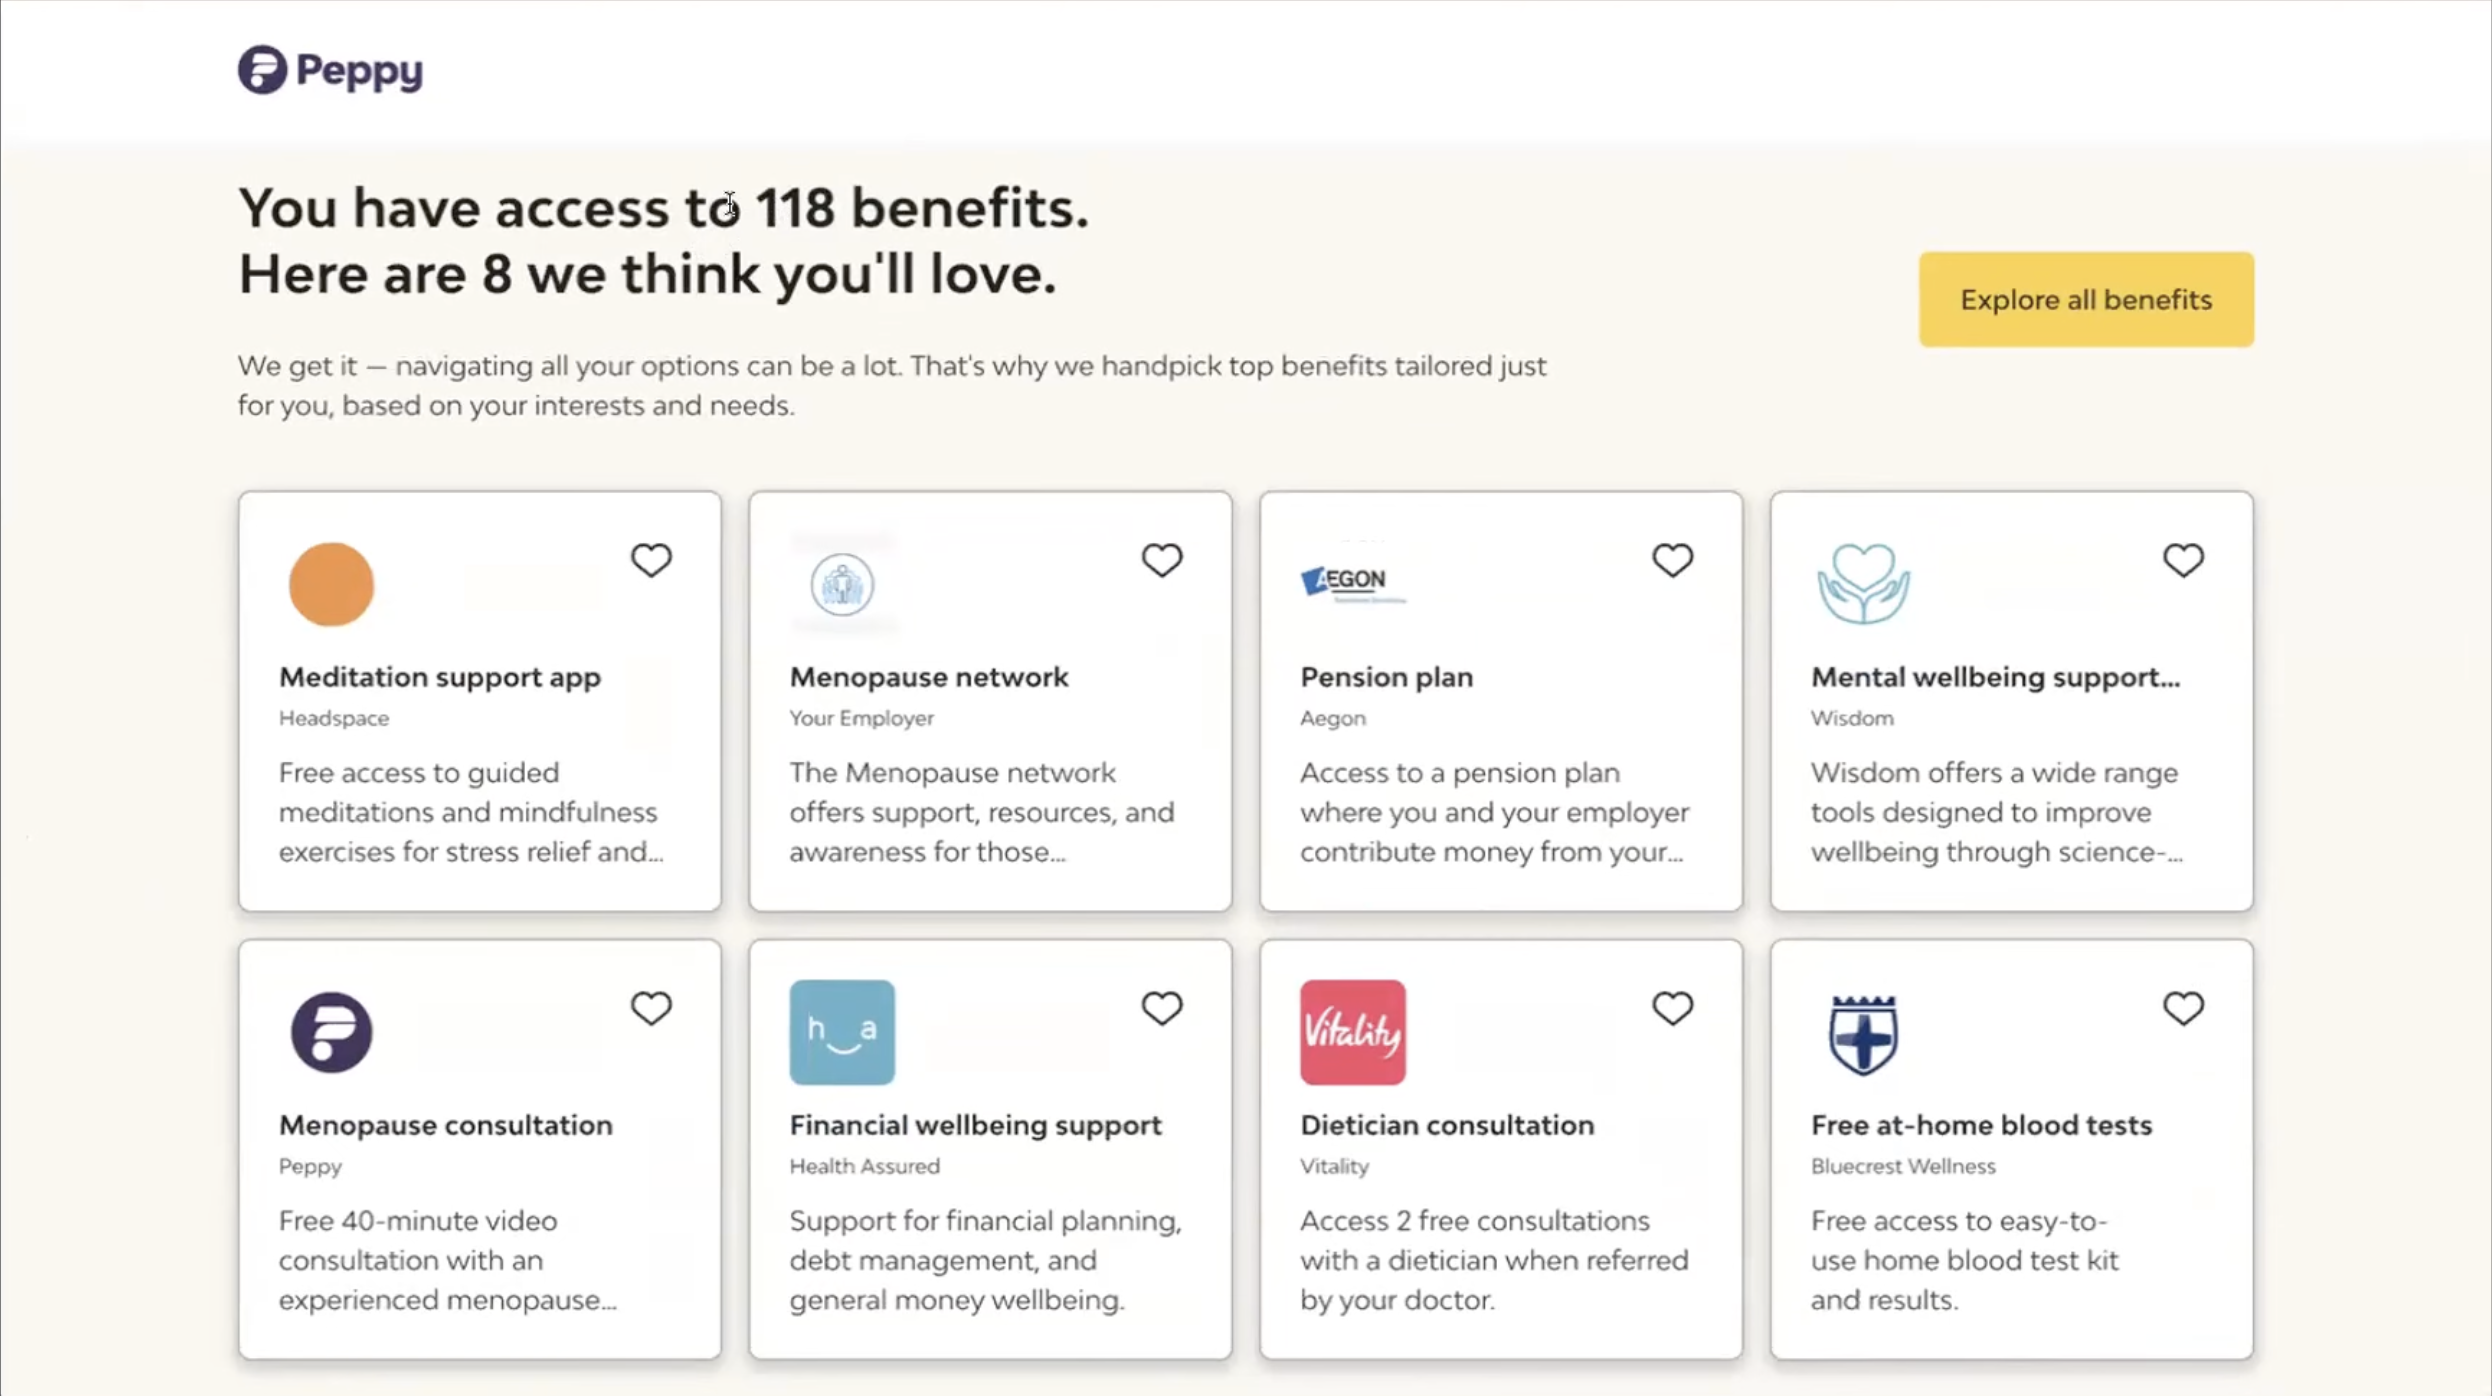
Task: Click the orange Headspace logo
Action: coord(331,584)
